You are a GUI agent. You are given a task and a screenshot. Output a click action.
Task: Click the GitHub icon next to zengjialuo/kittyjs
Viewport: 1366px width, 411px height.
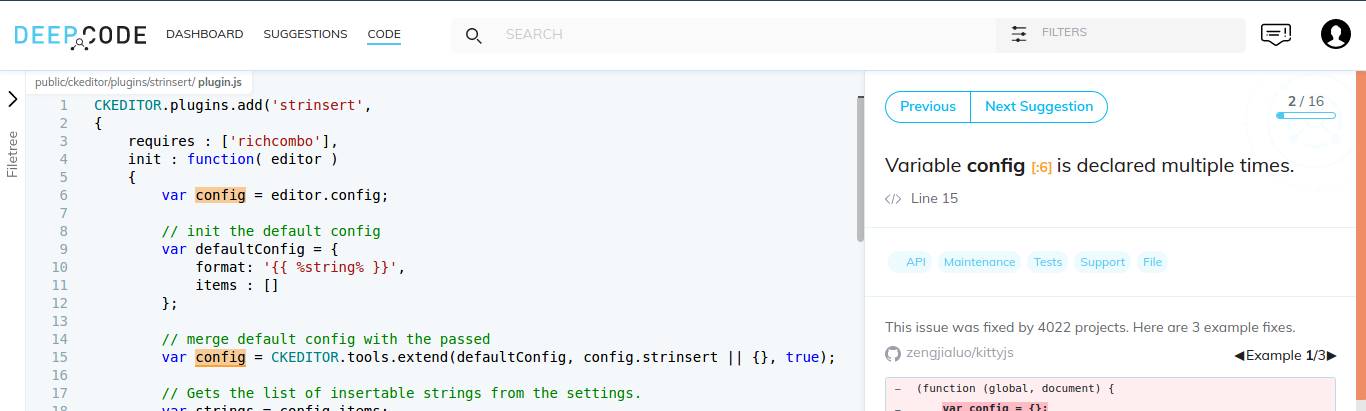[893, 354]
